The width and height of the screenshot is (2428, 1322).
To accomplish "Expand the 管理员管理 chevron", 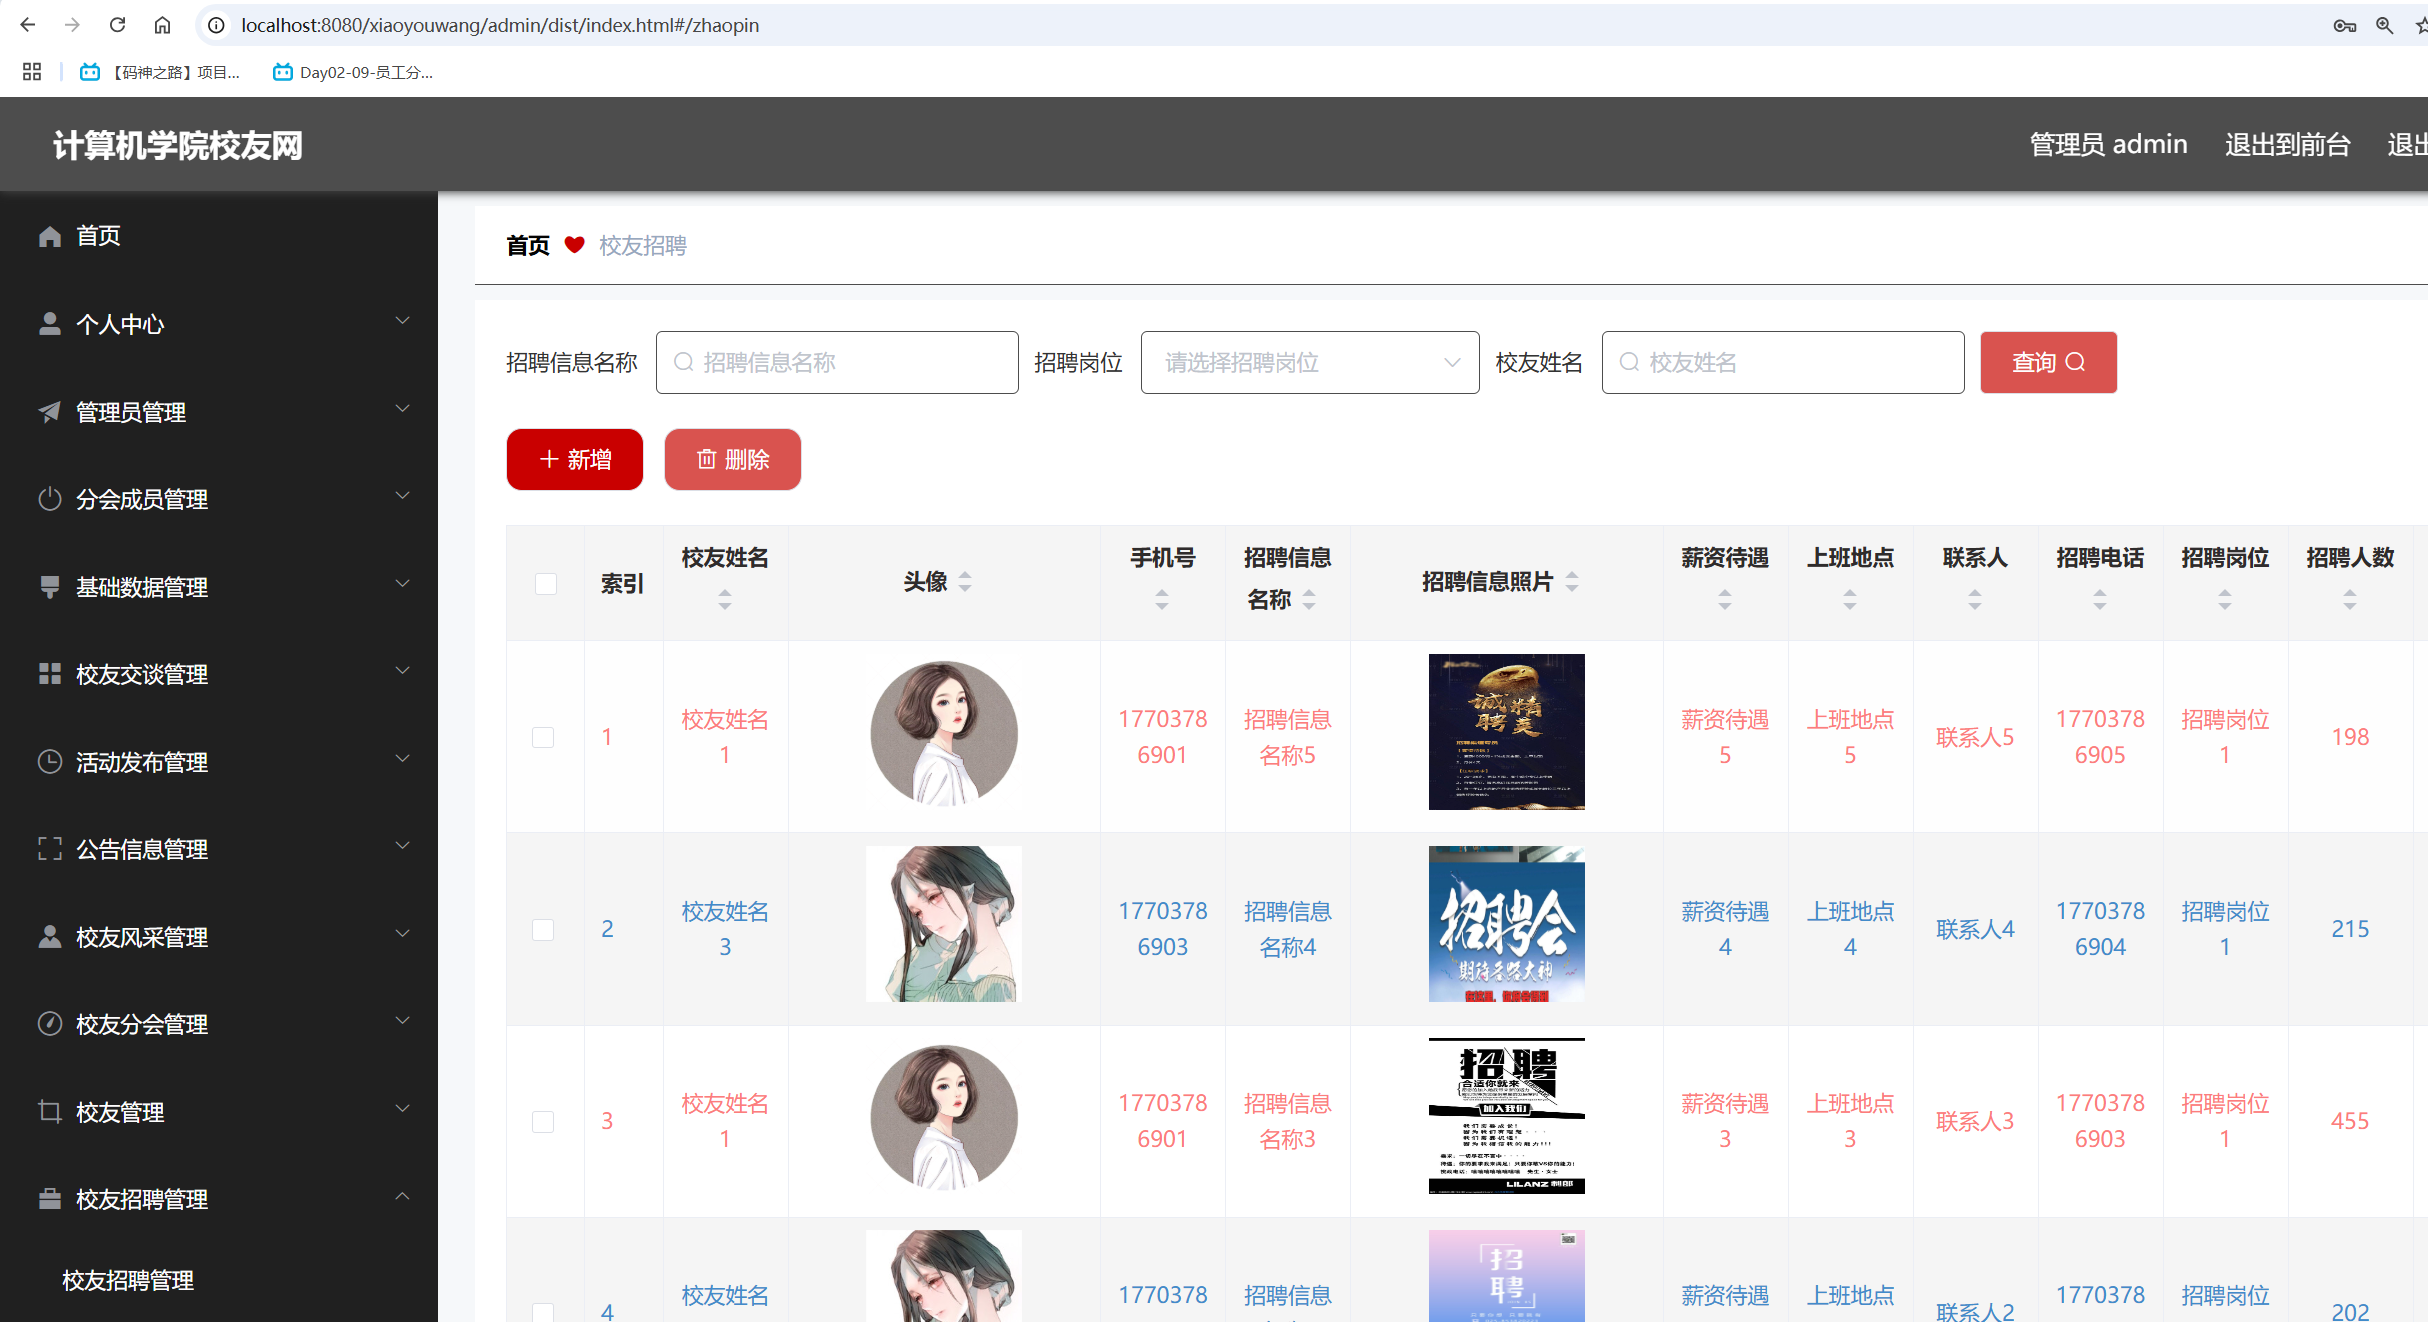I will (403, 409).
